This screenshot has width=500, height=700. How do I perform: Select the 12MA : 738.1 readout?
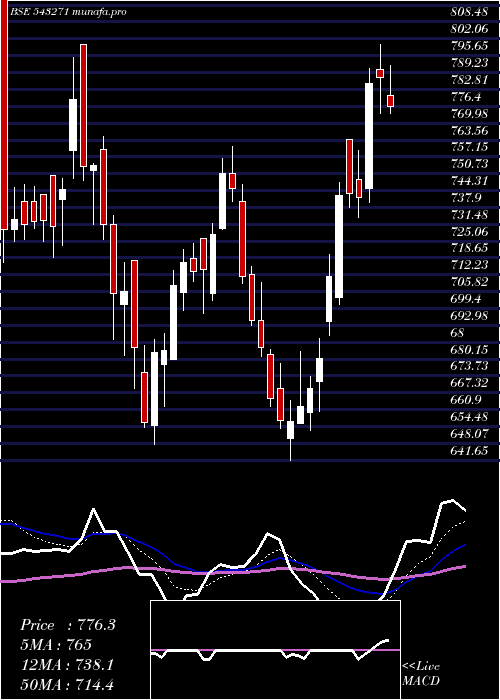(x=67, y=665)
